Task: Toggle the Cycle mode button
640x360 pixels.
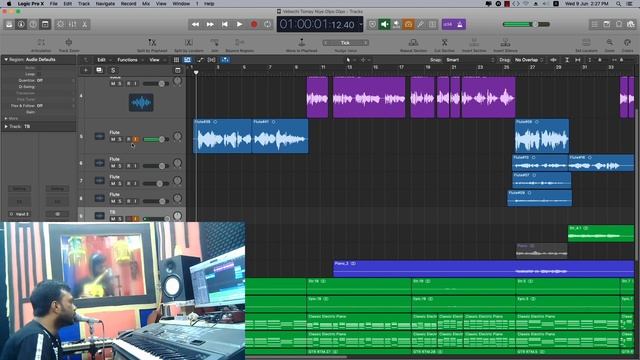Action: click(267, 24)
